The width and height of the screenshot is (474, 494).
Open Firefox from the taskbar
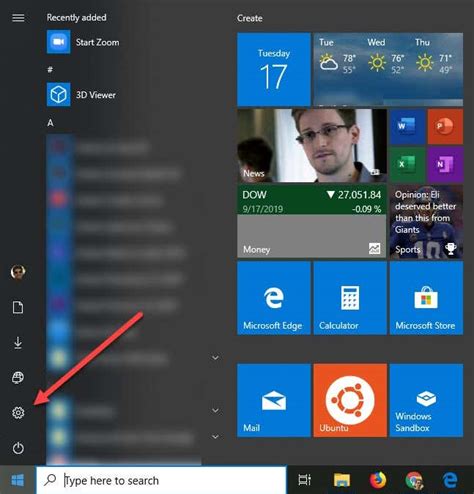click(378, 480)
